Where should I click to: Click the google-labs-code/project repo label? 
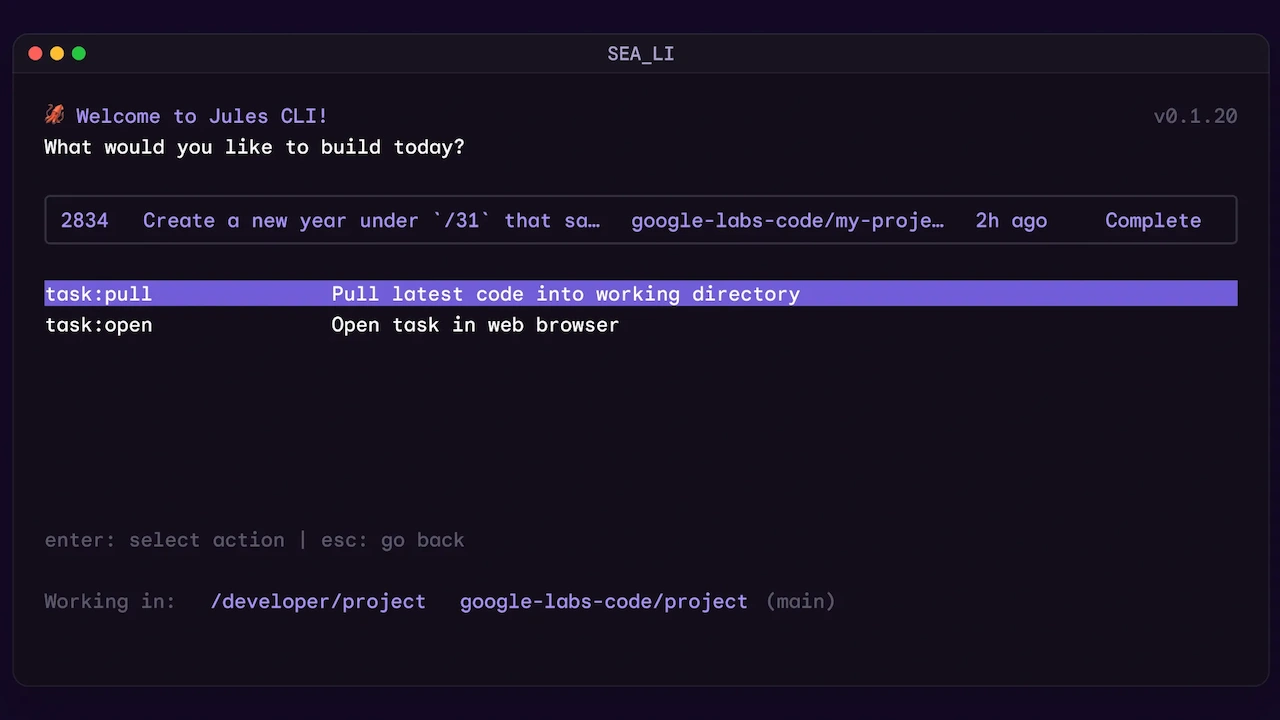click(x=603, y=602)
